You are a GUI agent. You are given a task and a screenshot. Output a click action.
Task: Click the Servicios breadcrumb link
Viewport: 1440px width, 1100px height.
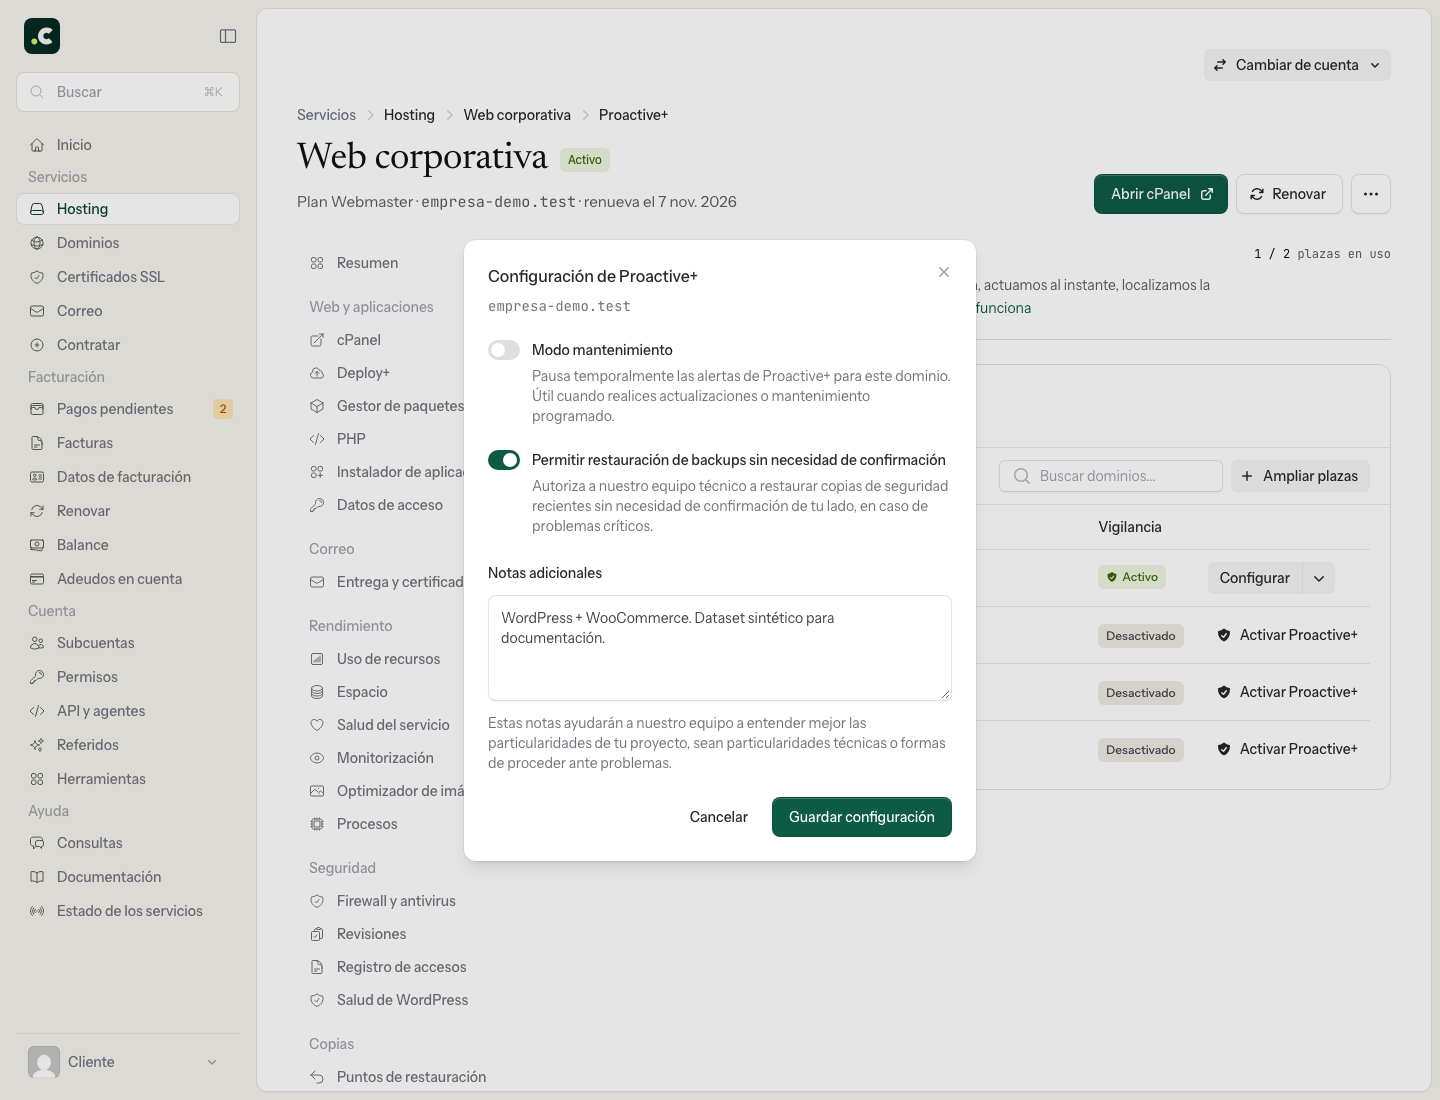tap(326, 115)
